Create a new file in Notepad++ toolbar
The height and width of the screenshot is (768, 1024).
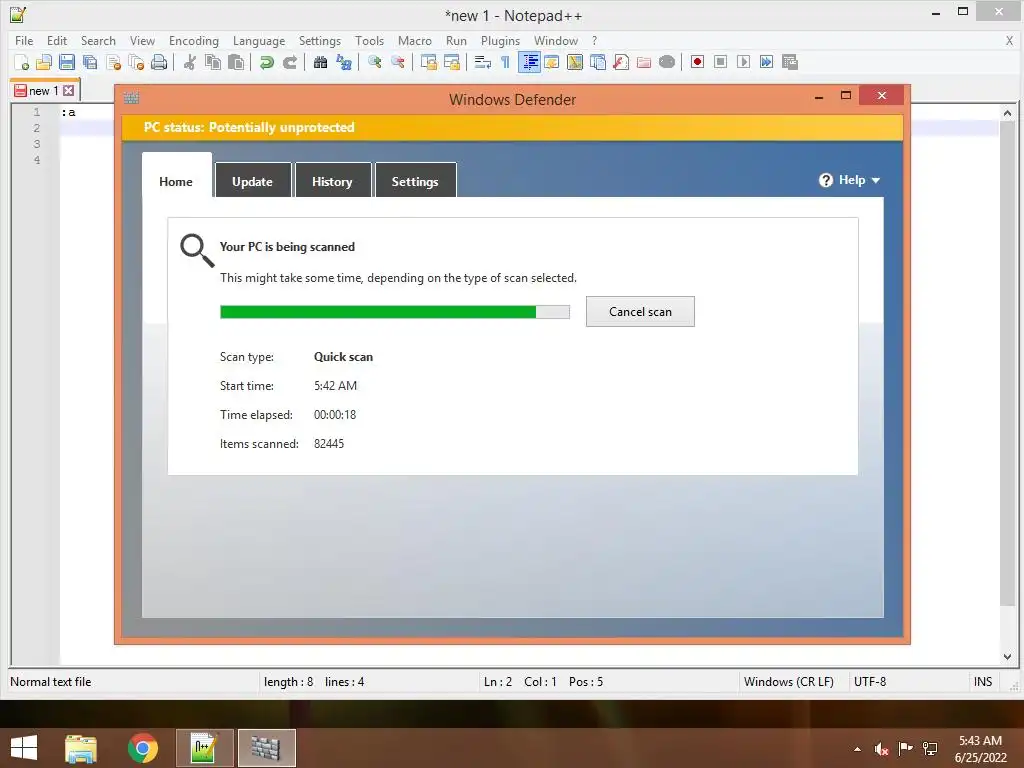click(x=22, y=62)
